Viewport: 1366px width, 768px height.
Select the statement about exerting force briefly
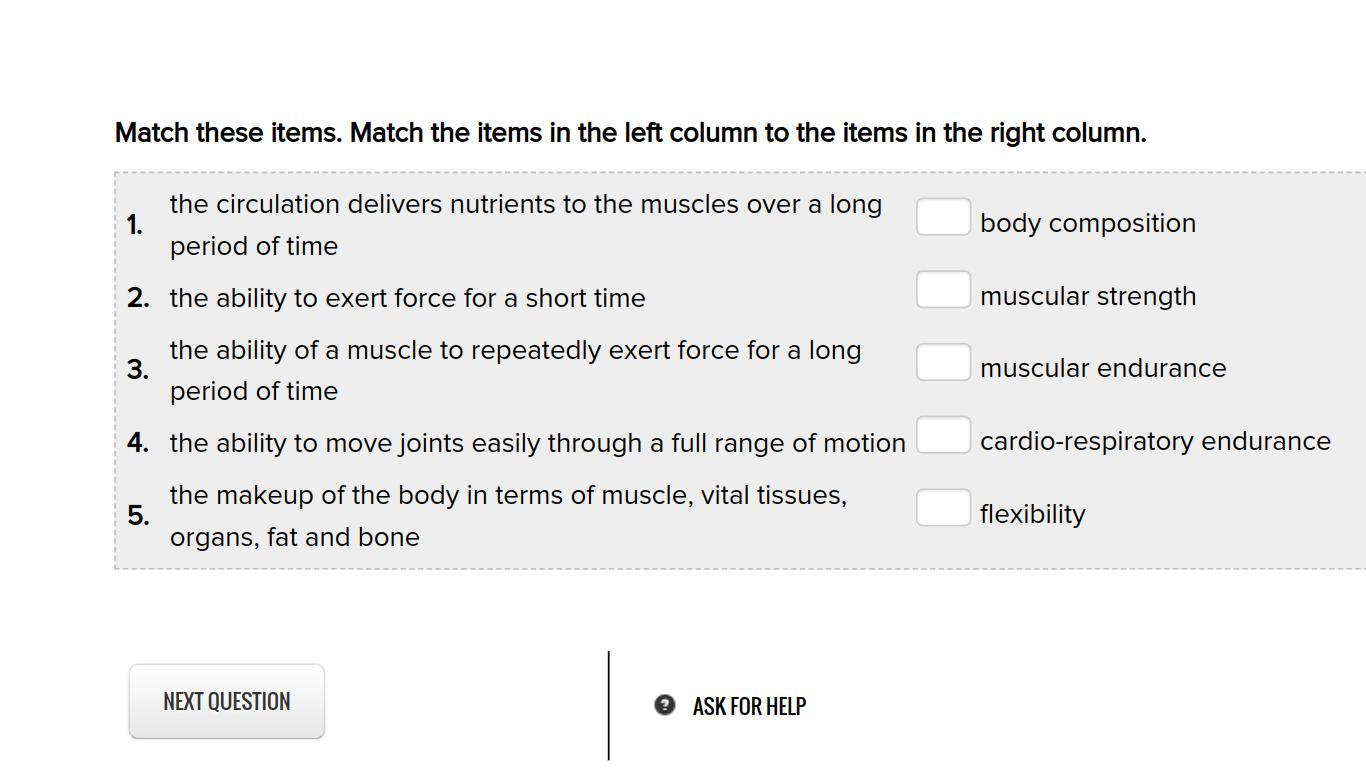tap(407, 298)
